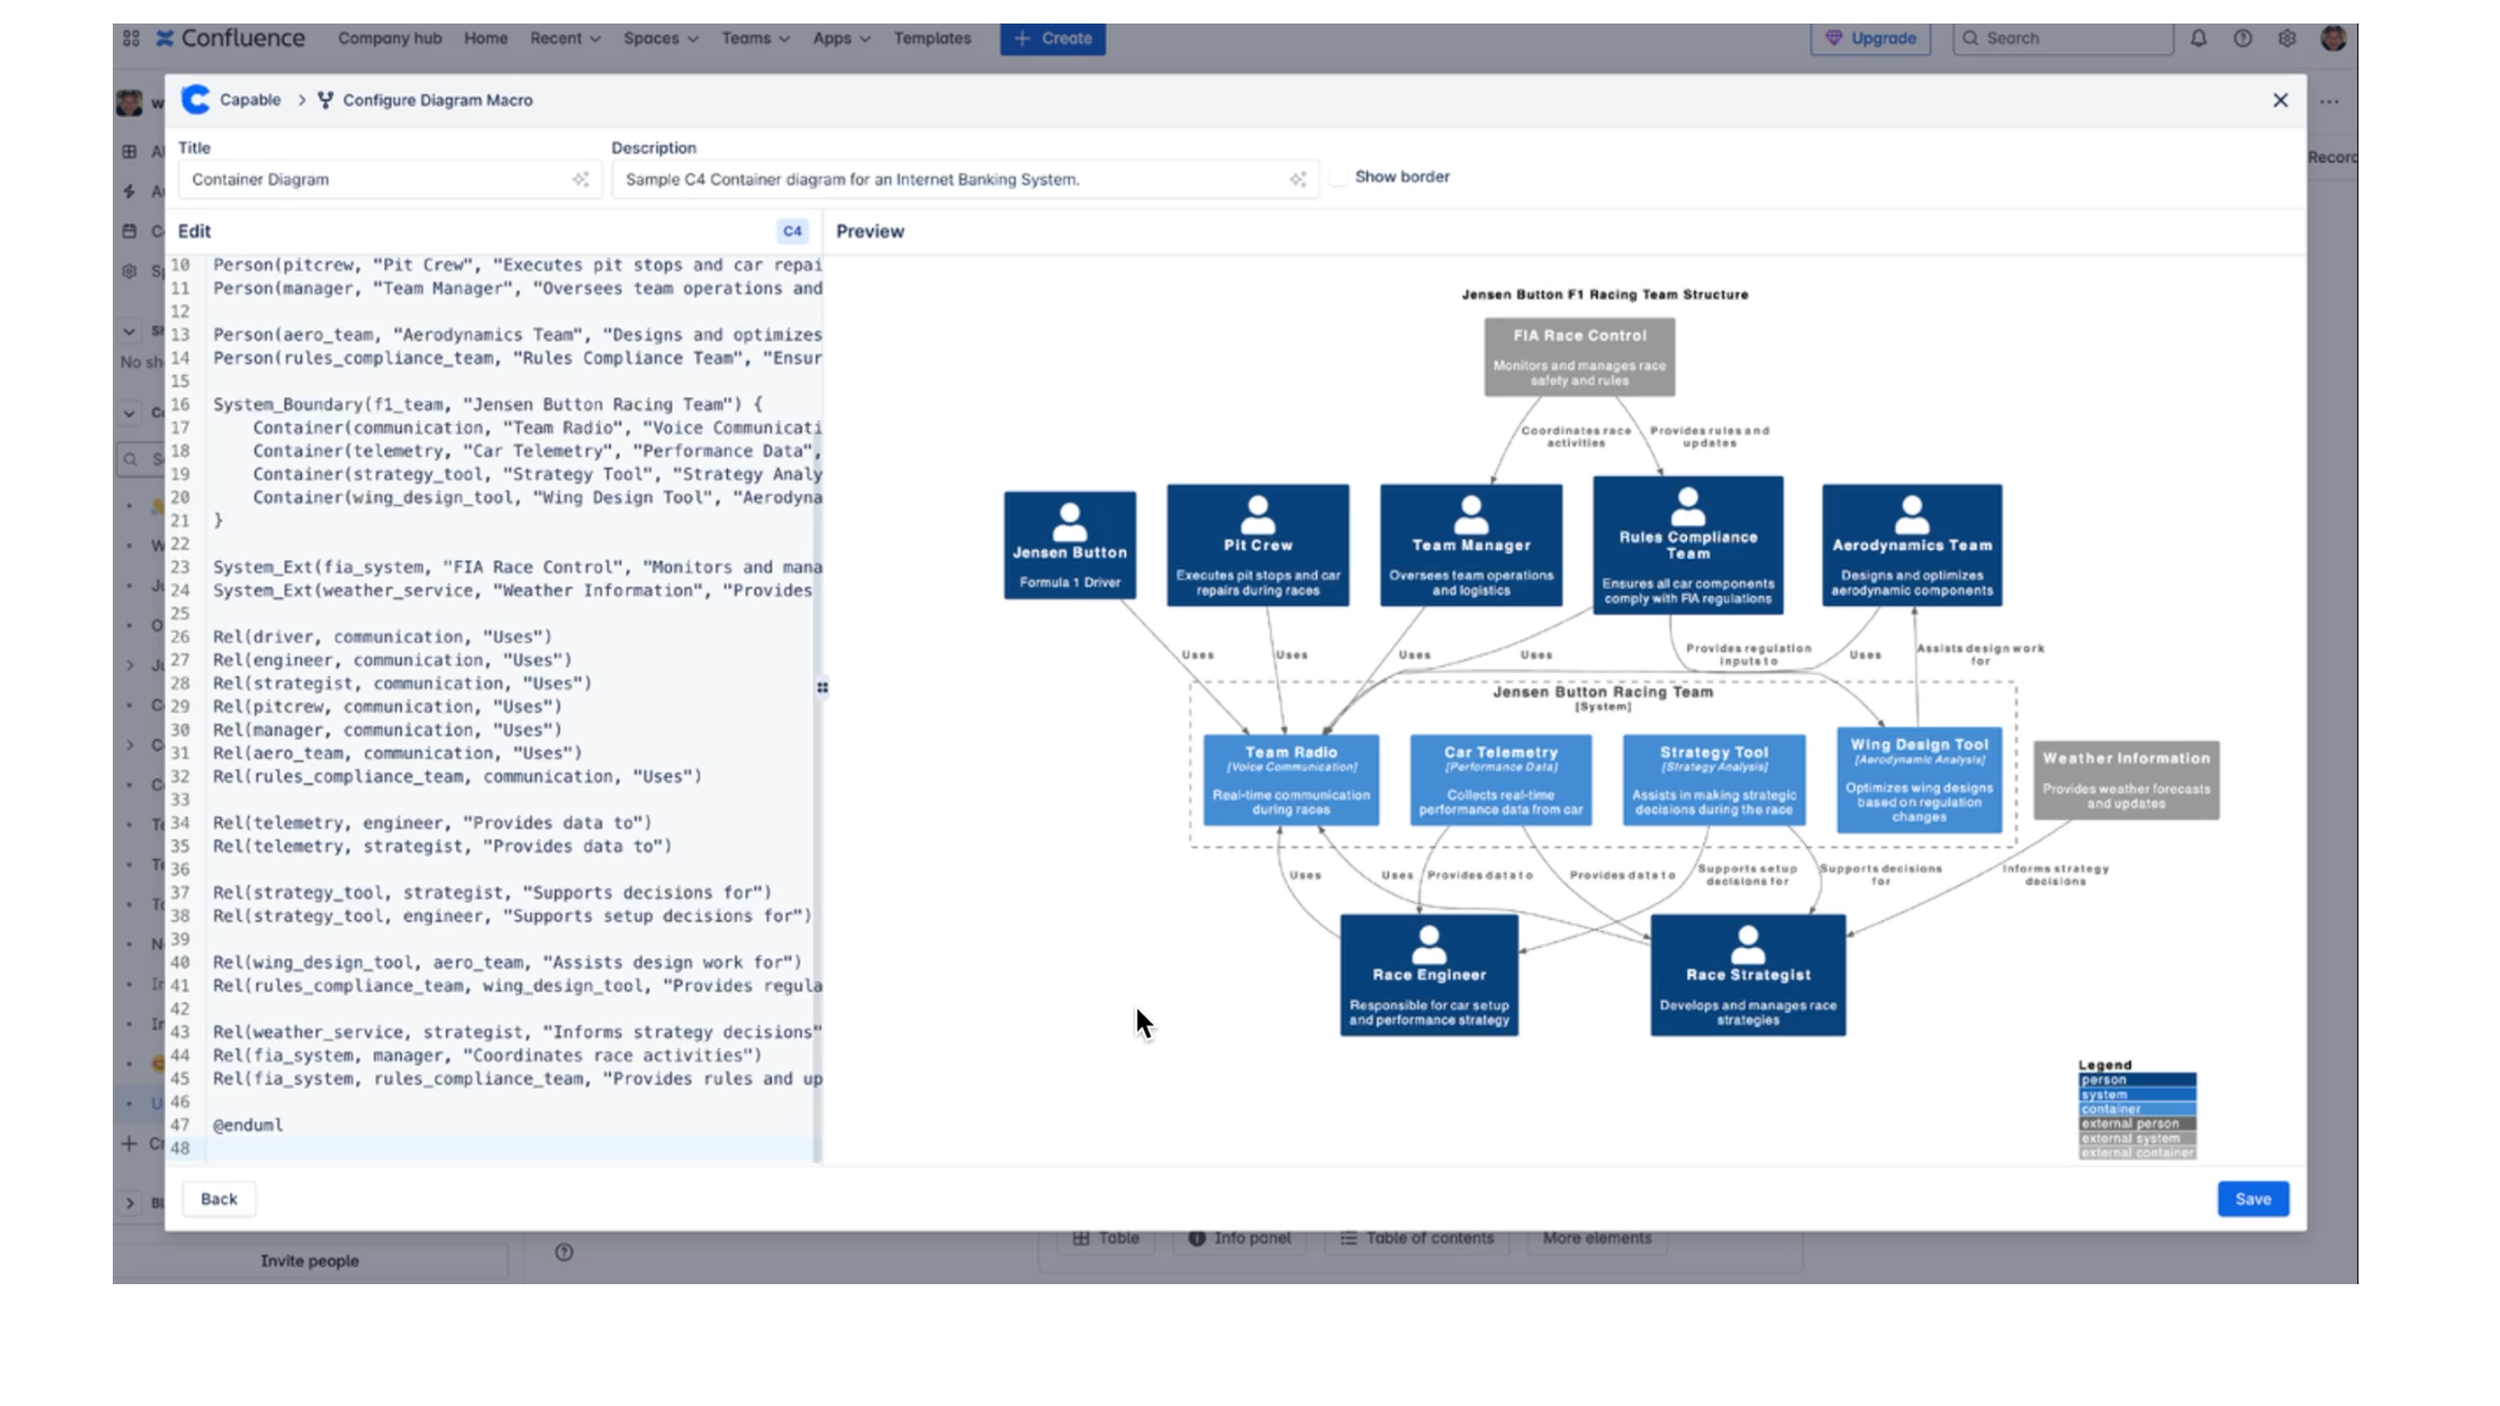Click the Weather Information box in preview

click(2126, 780)
